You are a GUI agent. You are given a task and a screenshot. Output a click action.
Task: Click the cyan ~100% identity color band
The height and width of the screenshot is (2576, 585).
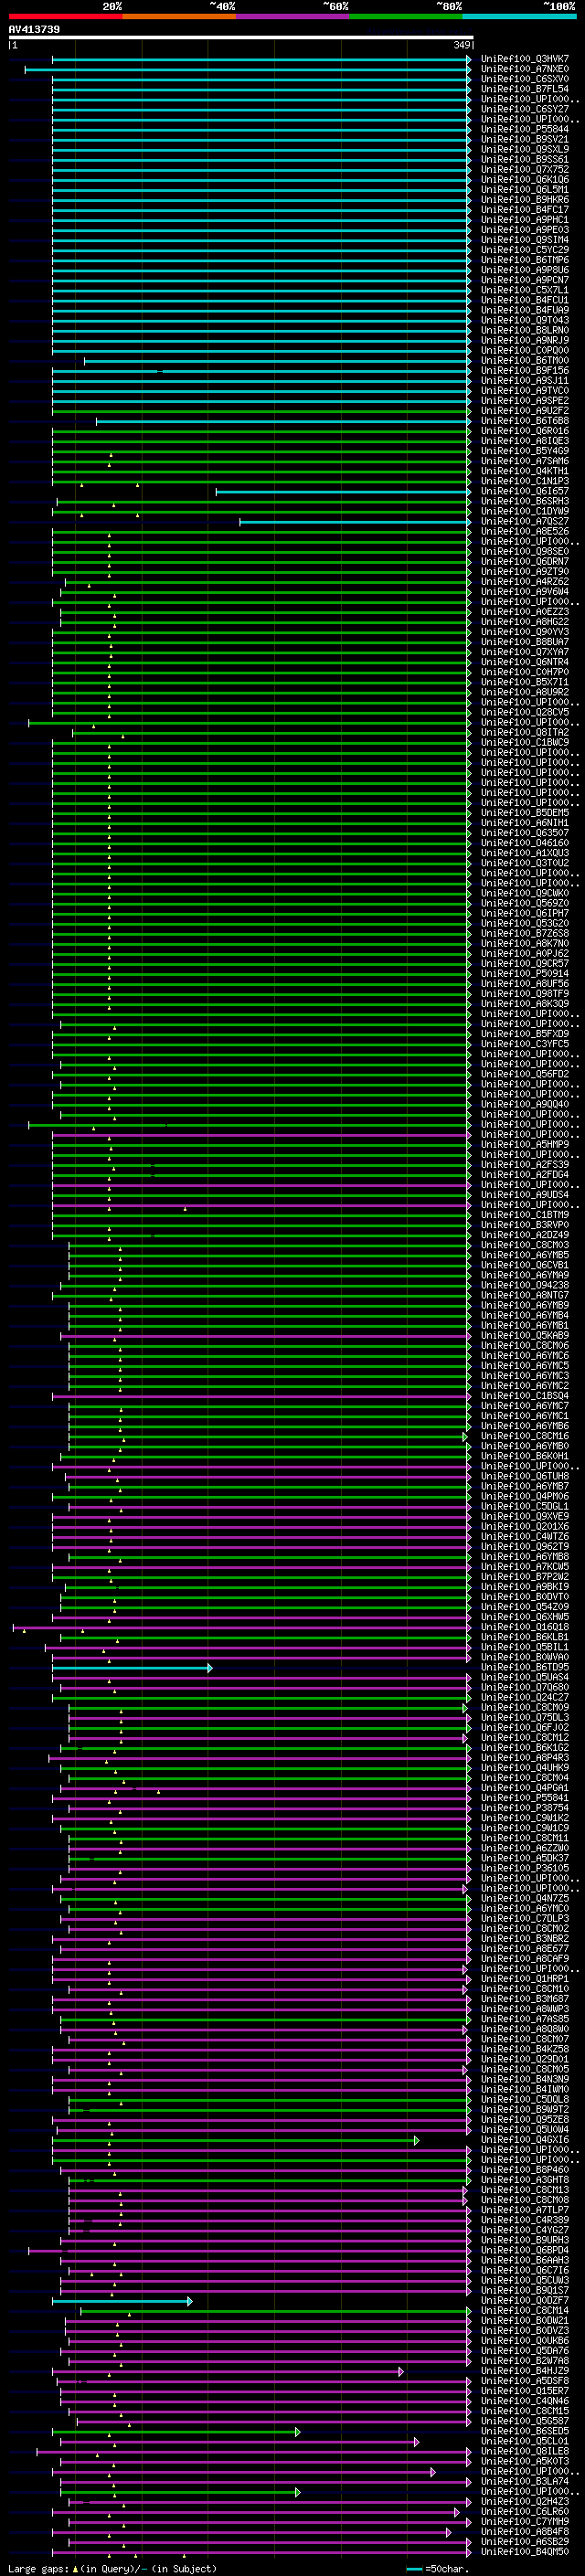click(520, 16)
